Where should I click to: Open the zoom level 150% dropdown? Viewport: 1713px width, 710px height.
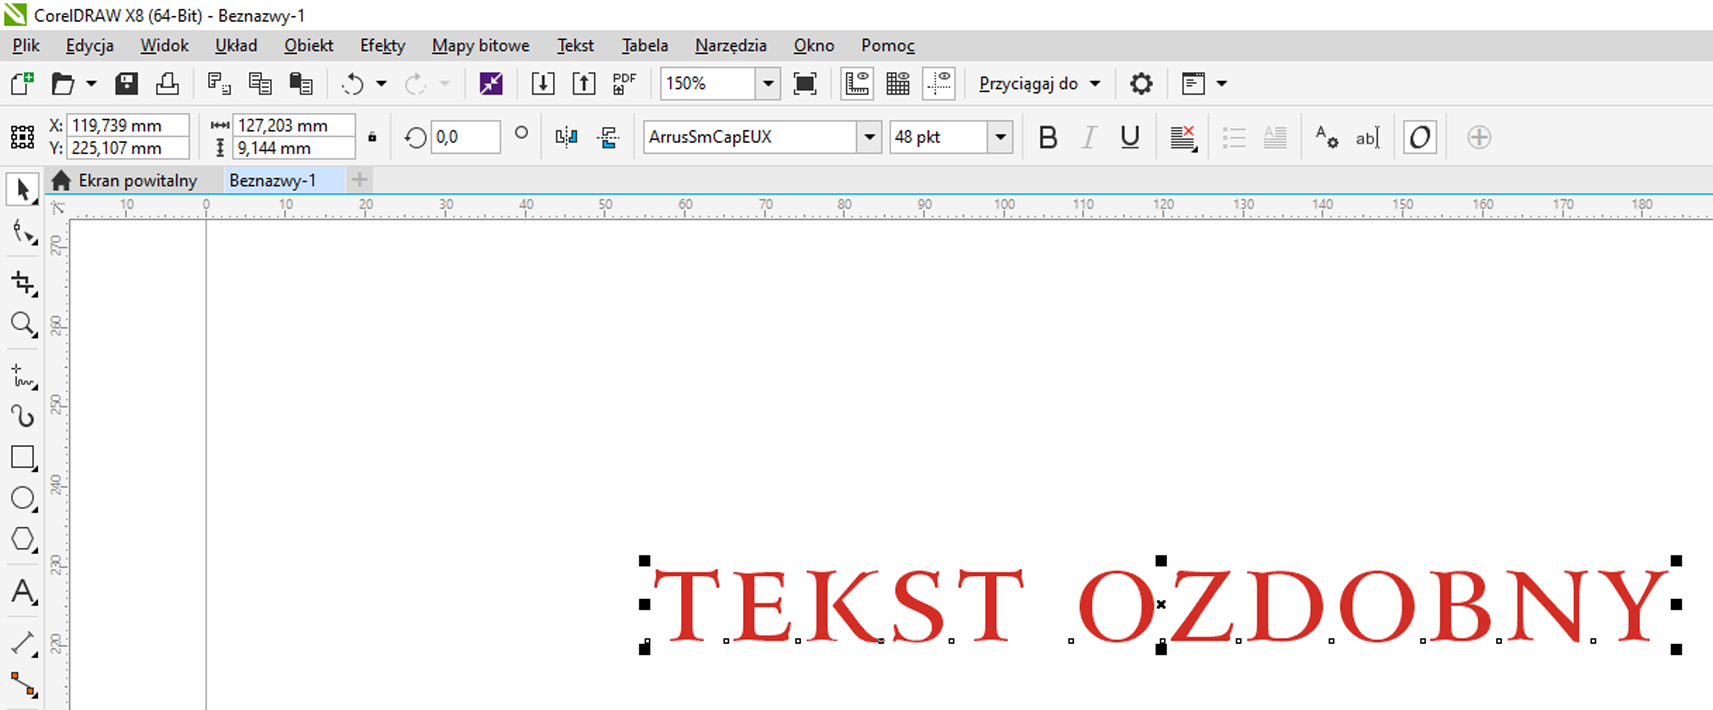[x=768, y=84]
